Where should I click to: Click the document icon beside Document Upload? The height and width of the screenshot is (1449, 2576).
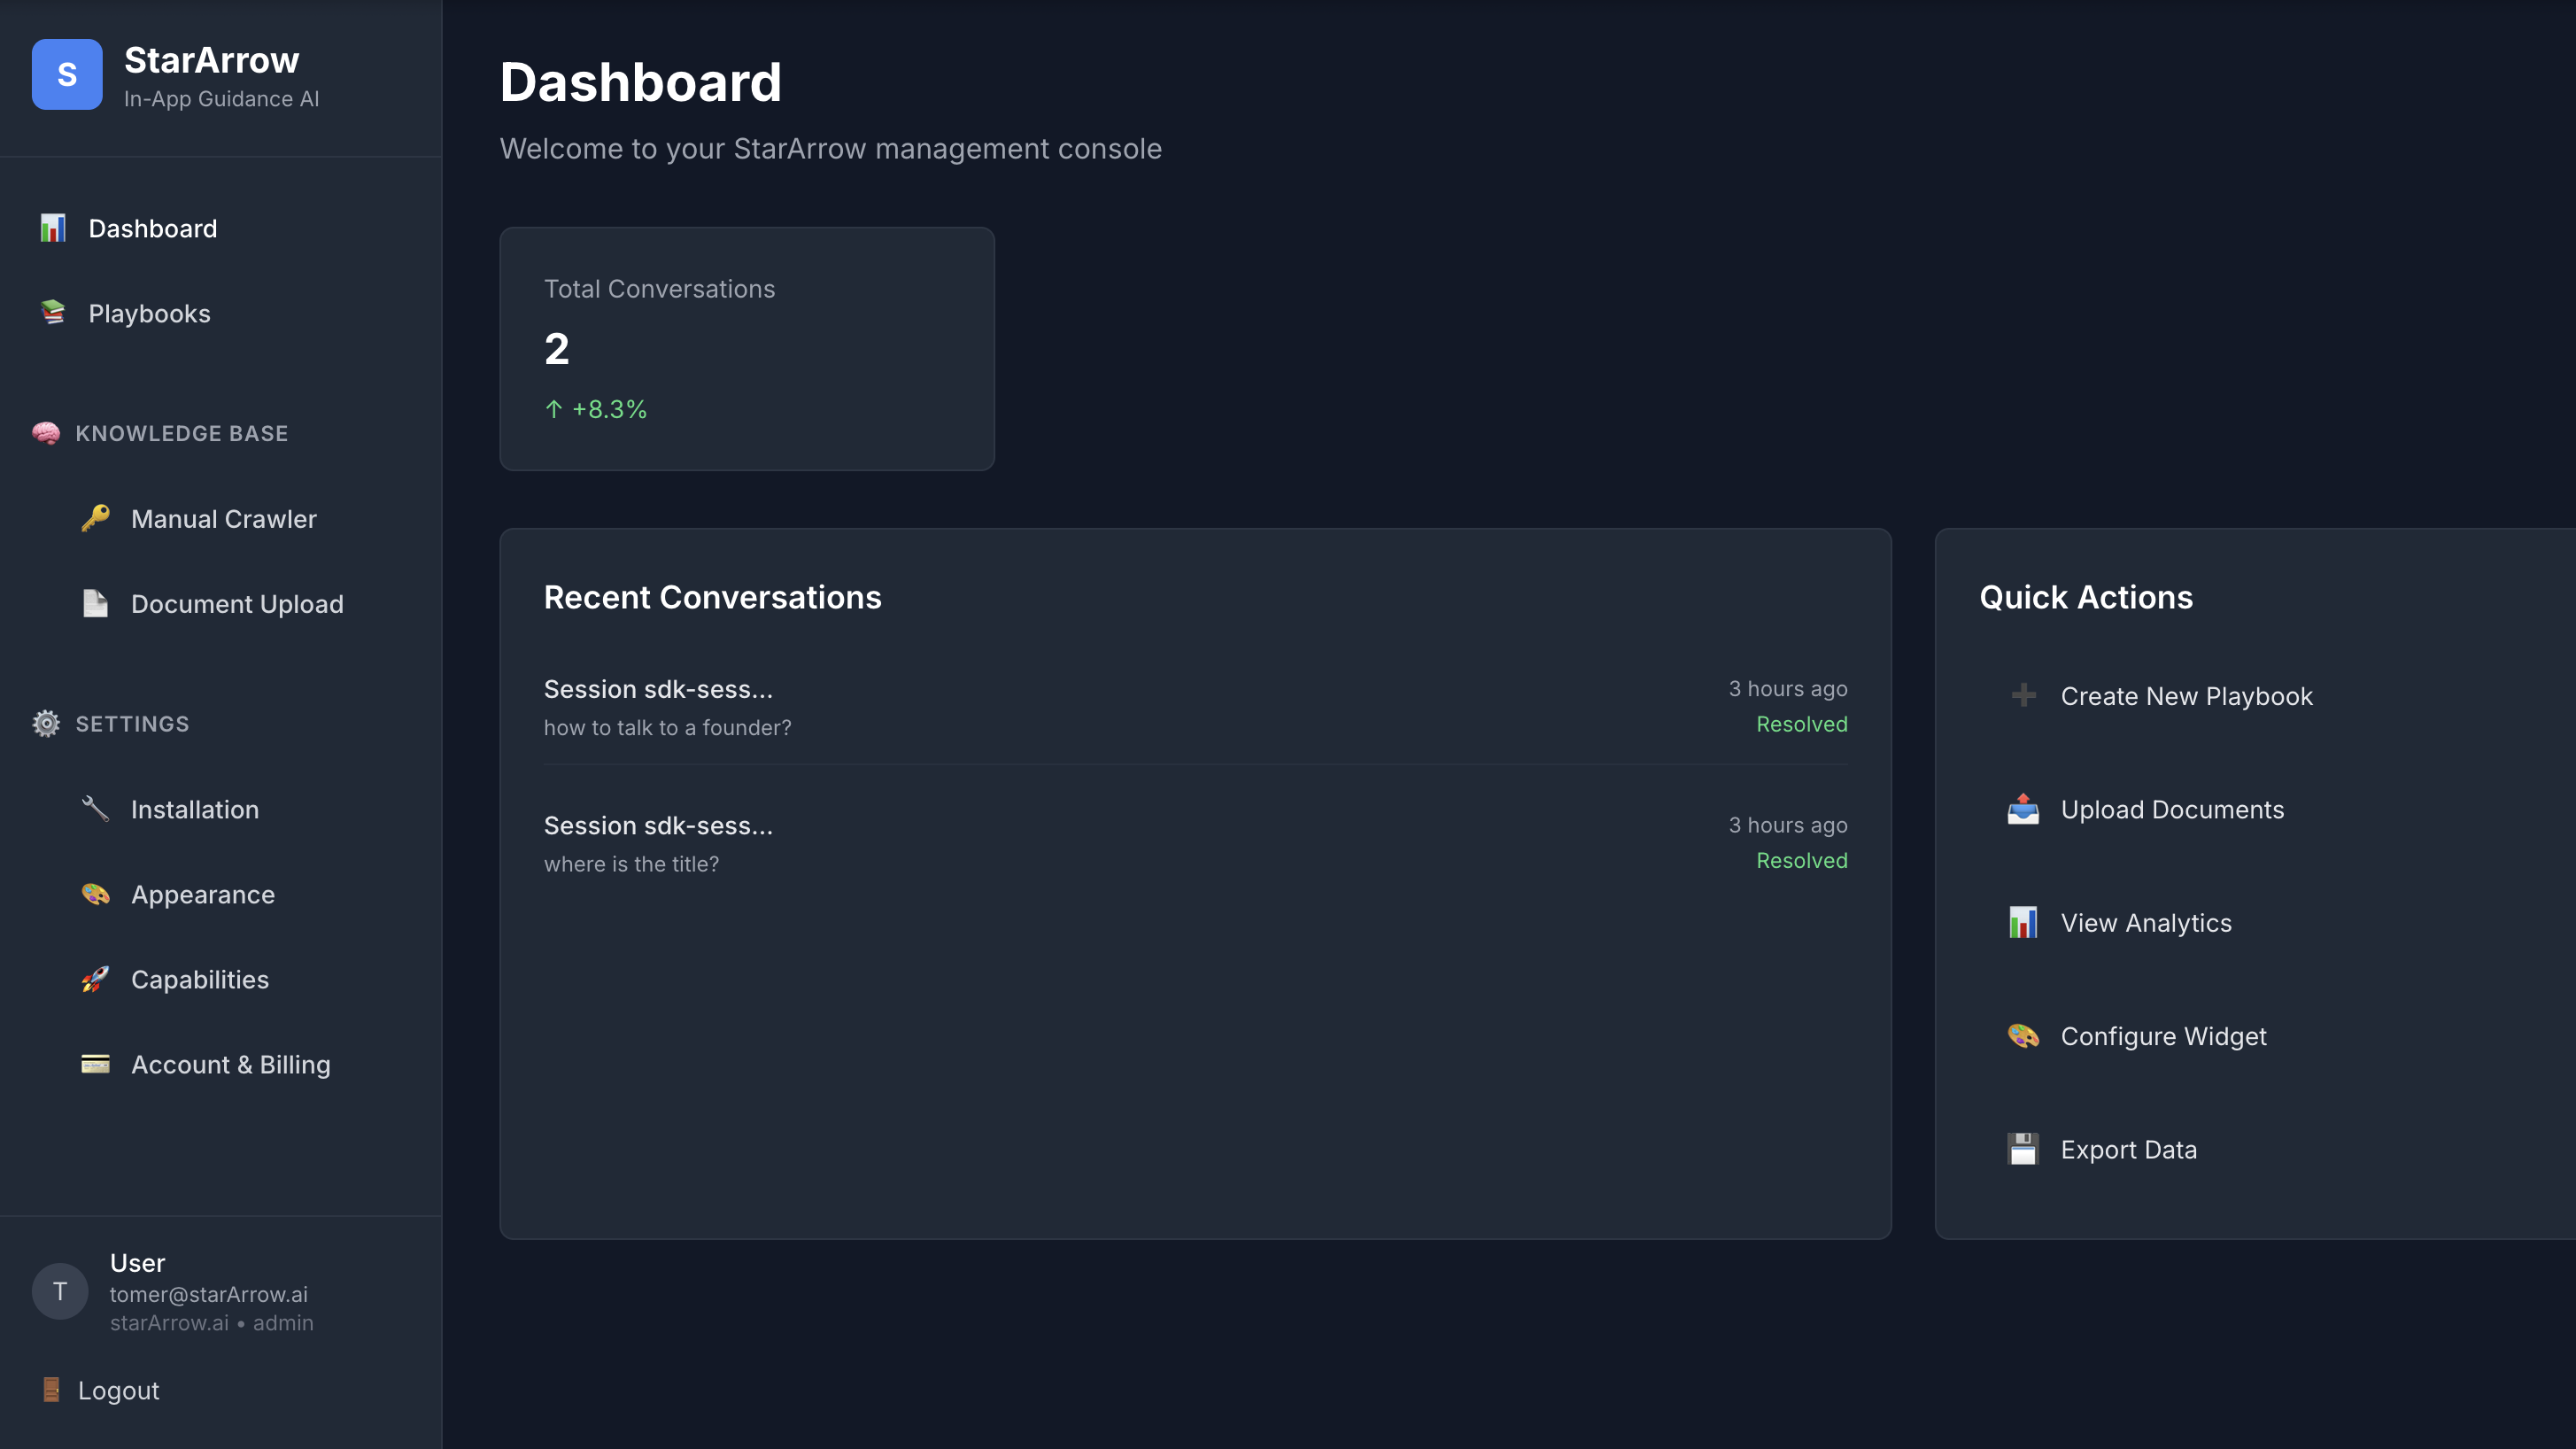pos(95,603)
